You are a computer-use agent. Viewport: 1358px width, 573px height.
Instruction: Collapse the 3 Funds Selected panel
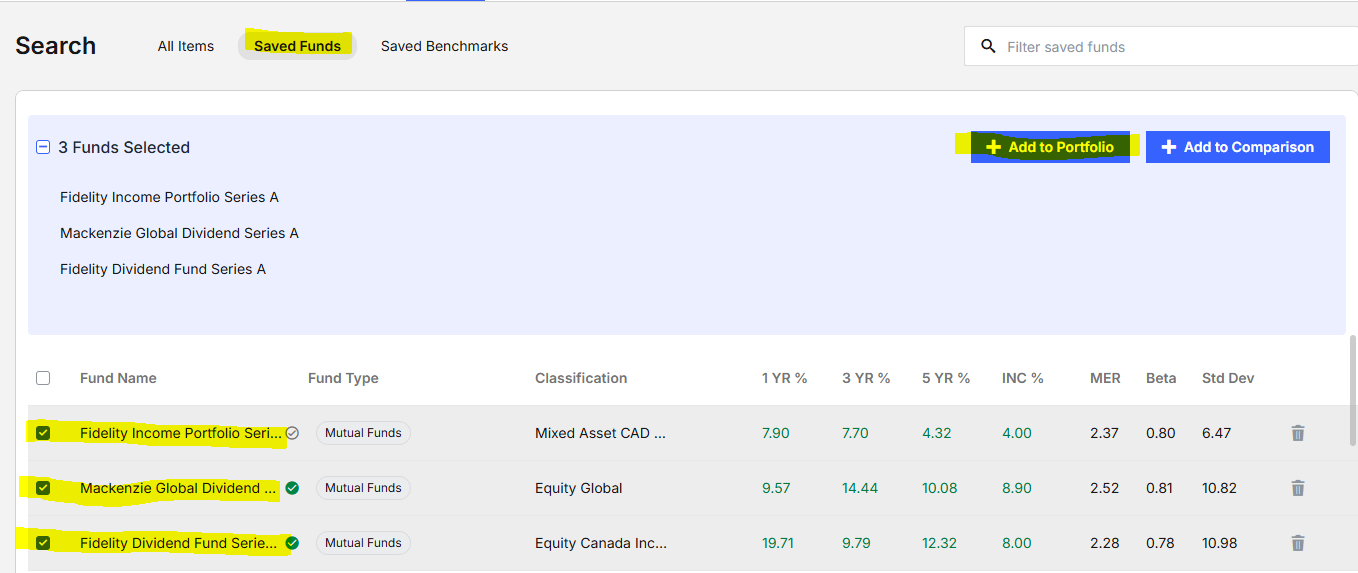tap(43, 147)
